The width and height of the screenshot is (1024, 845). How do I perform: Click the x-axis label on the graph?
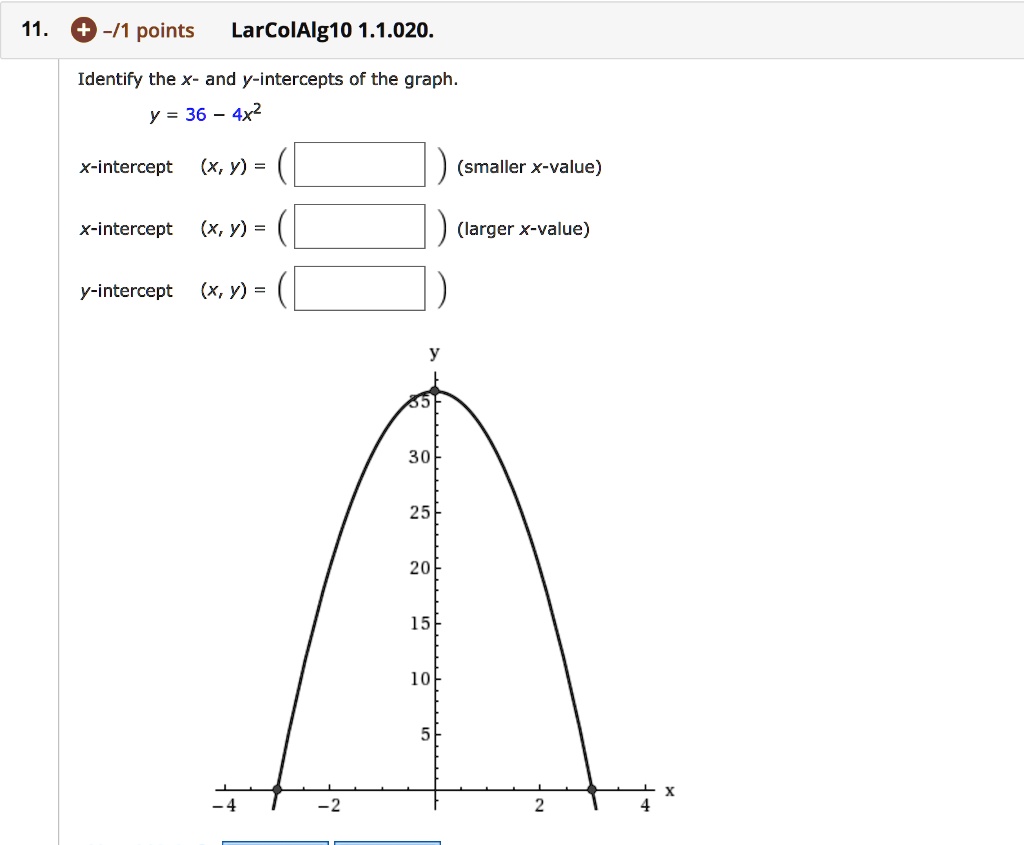click(x=670, y=790)
